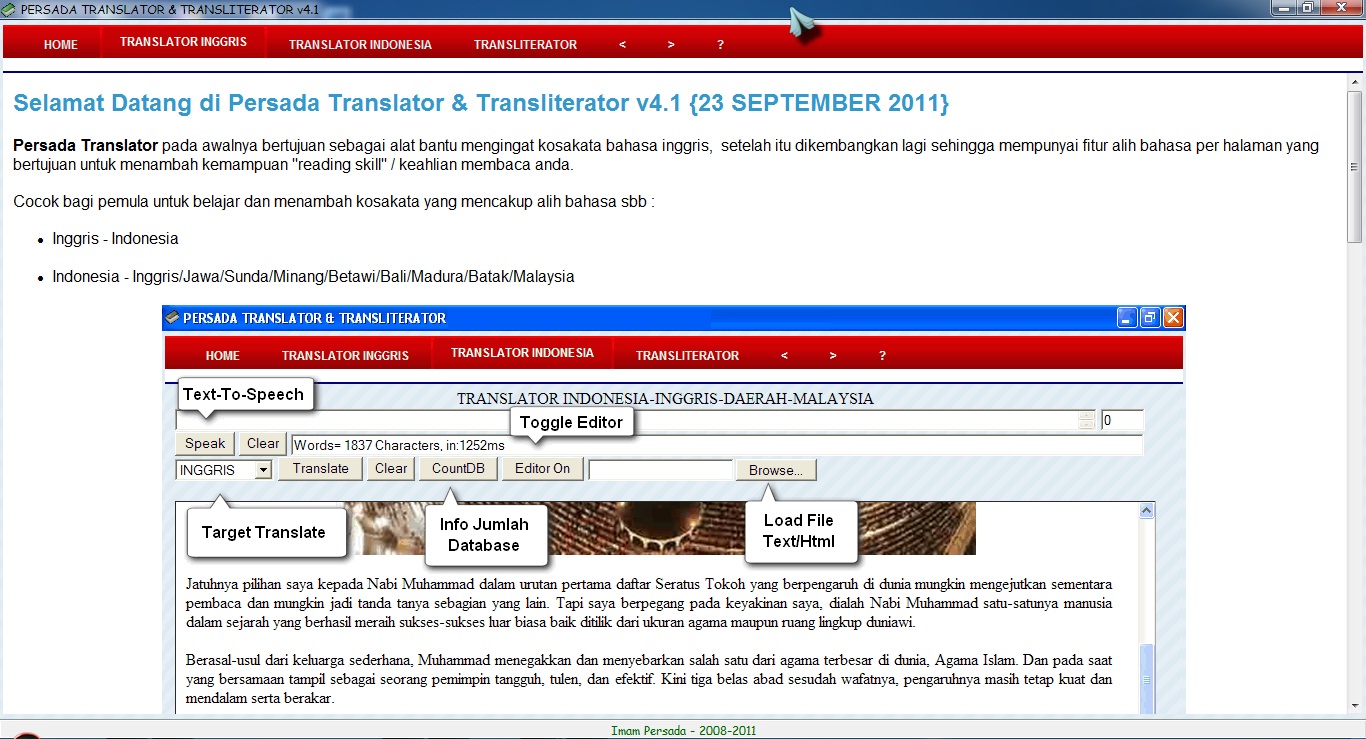Click the Browse... button to load file
The width and height of the screenshot is (1366, 739).
tap(775, 470)
